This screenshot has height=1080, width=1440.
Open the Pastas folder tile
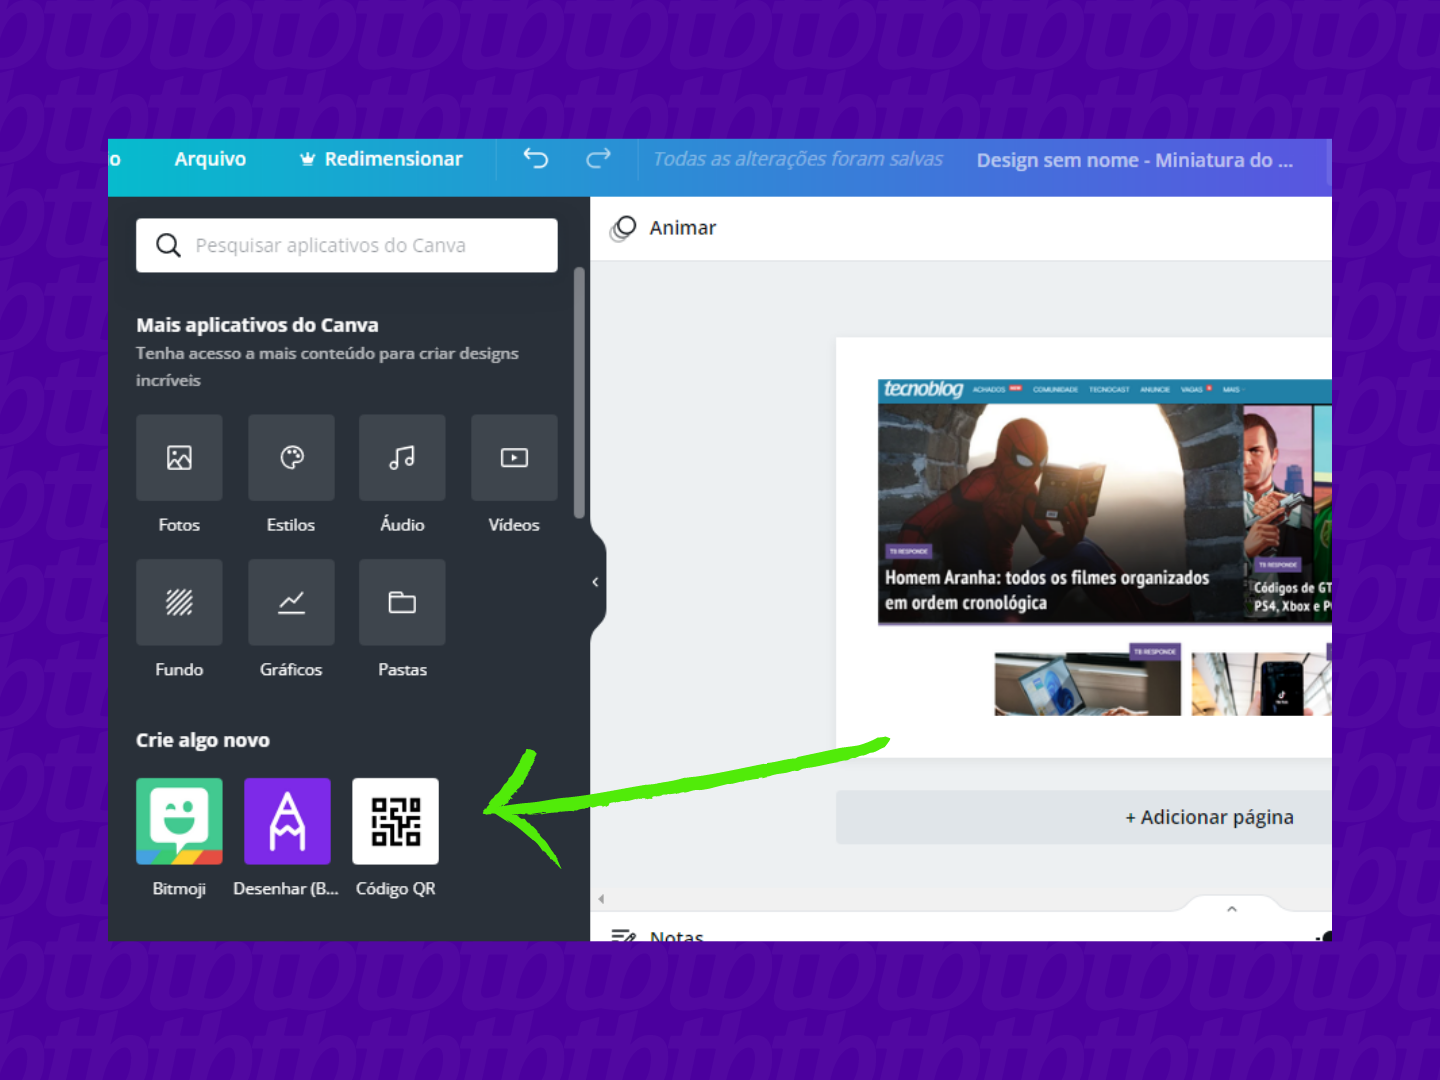(402, 602)
